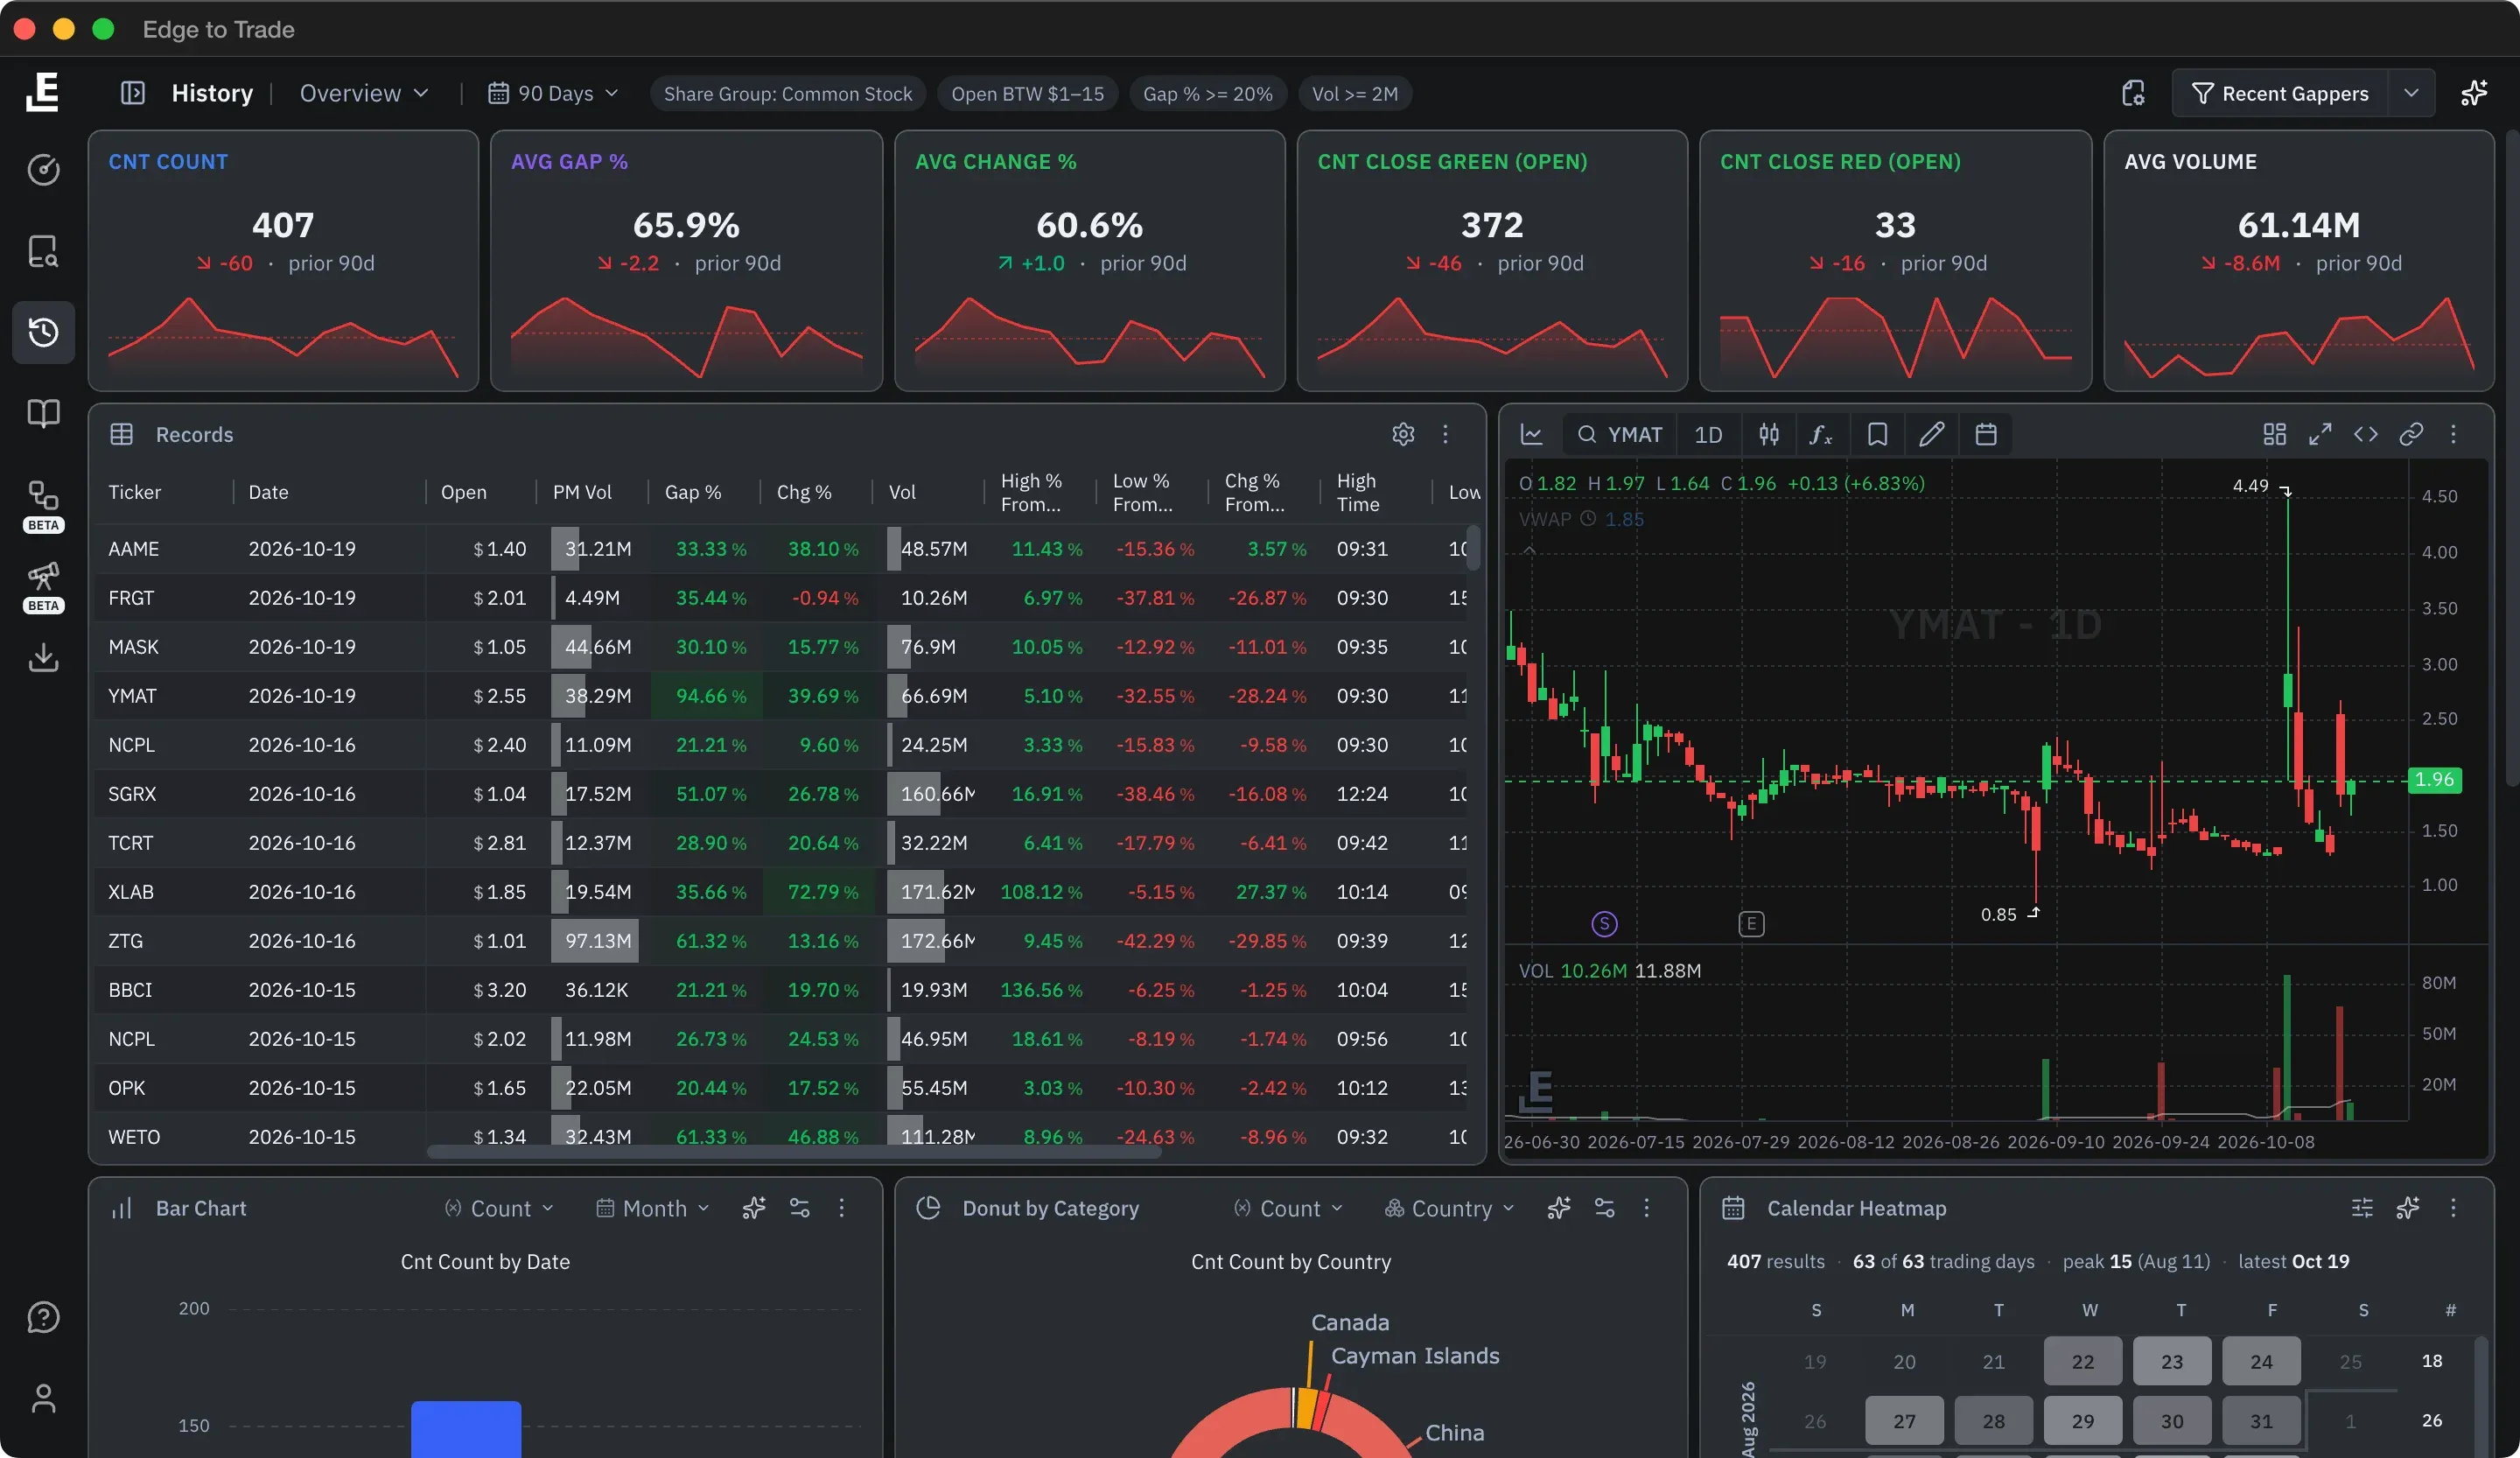Image resolution: width=2520 pixels, height=1458 pixels.
Task: Open the journal book icon in sidebar
Action: pyautogui.click(x=43, y=413)
